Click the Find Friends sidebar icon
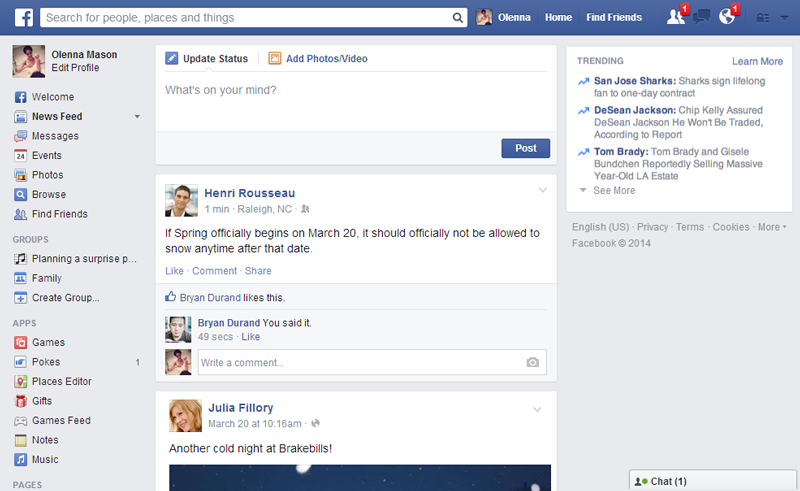The width and height of the screenshot is (800, 491). point(20,214)
